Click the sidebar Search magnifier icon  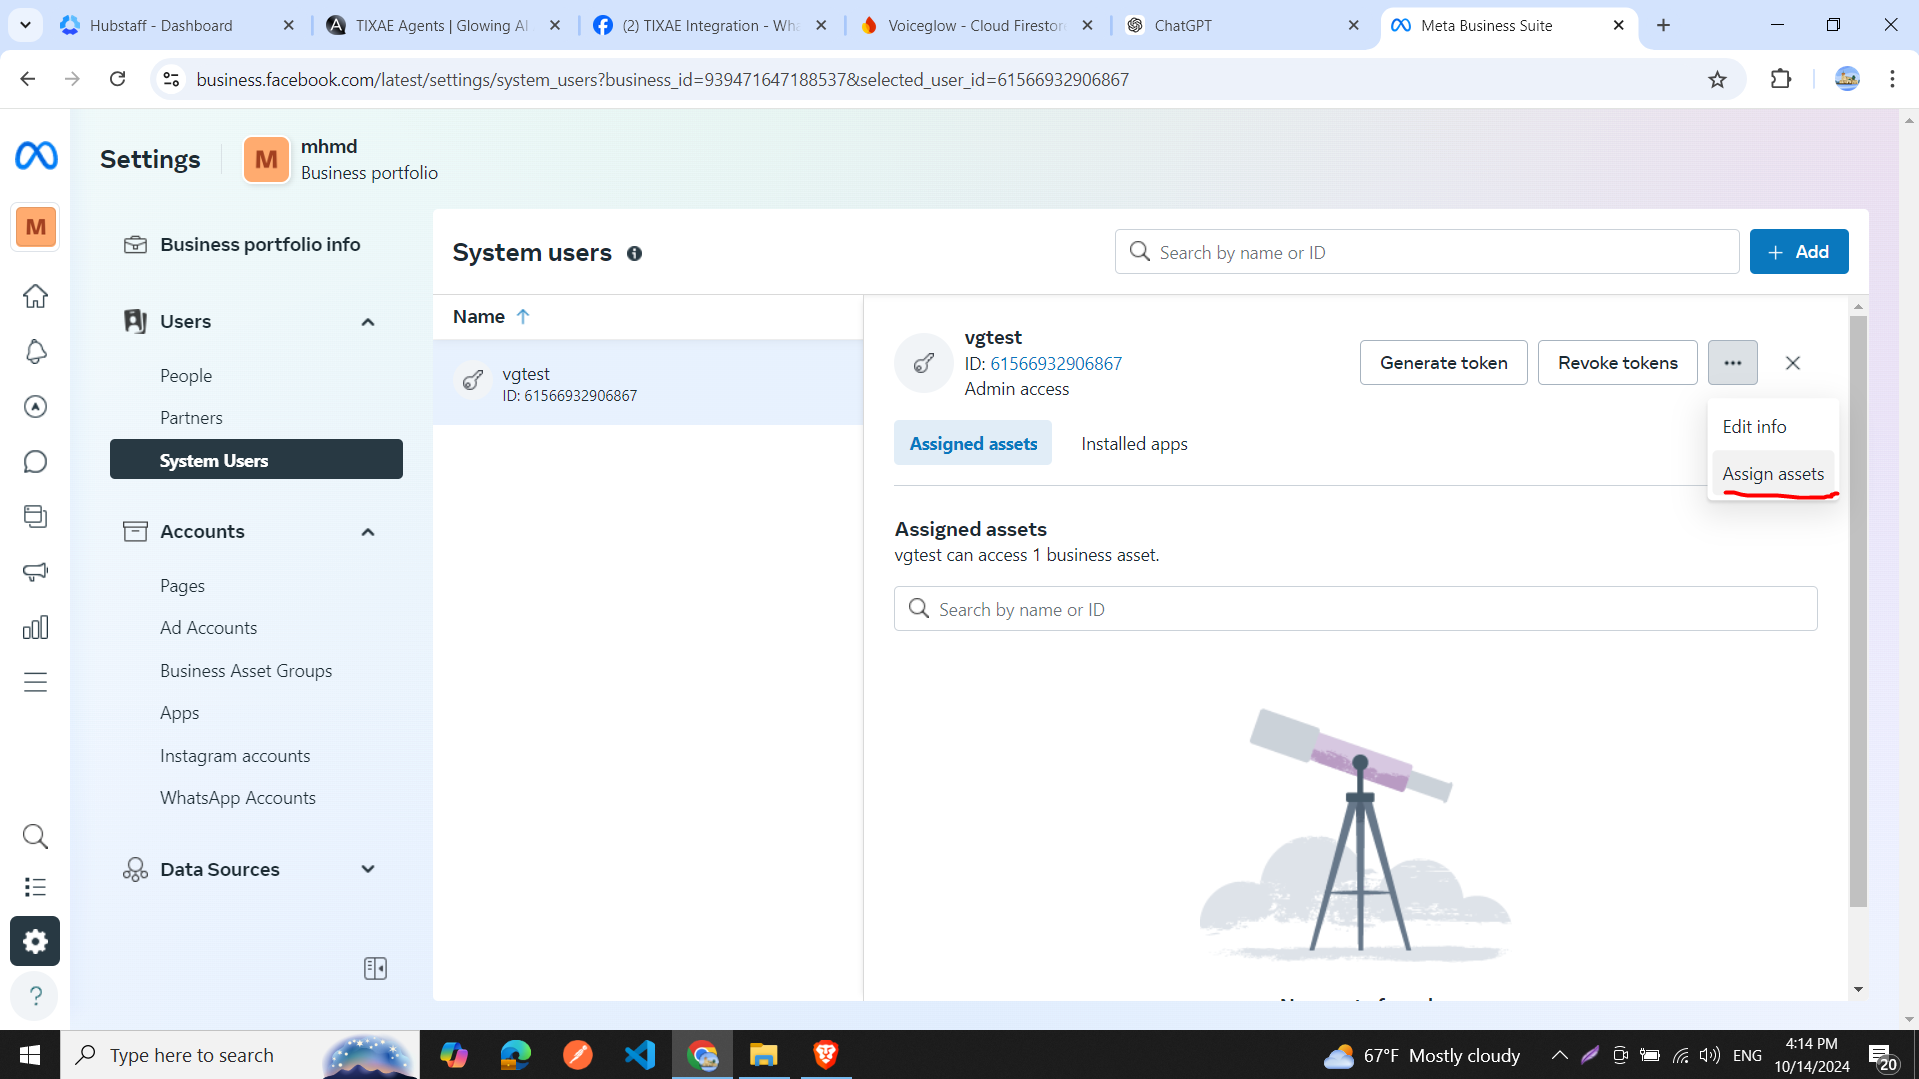pyautogui.click(x=36, y=836)
